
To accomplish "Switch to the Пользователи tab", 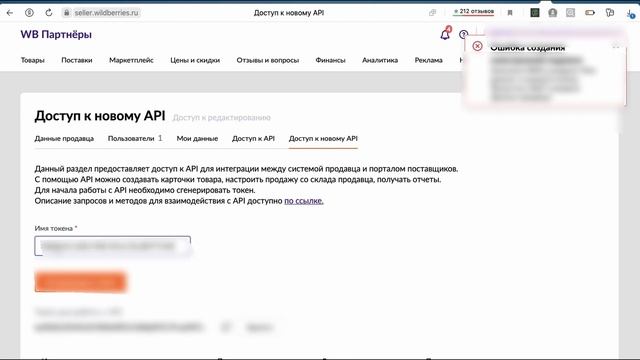I will pos(135,138).
